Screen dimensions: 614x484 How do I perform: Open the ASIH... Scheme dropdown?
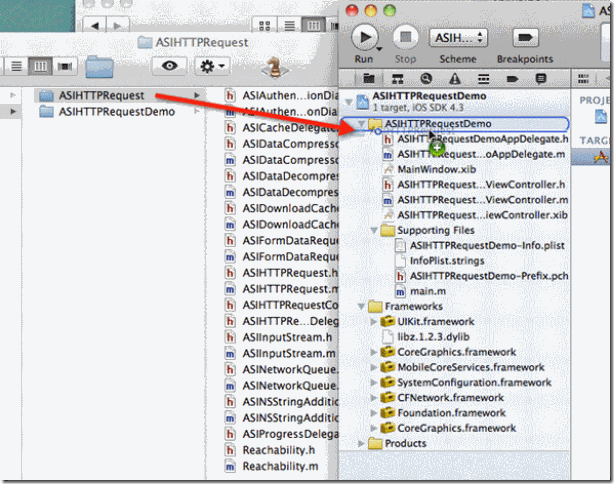pos(458,38)
